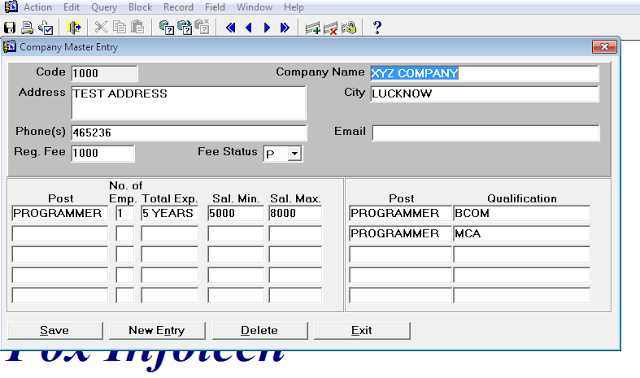640x378 pixels.
Task: Click the Qualification field showing BCOM
Action: [521, 213]
